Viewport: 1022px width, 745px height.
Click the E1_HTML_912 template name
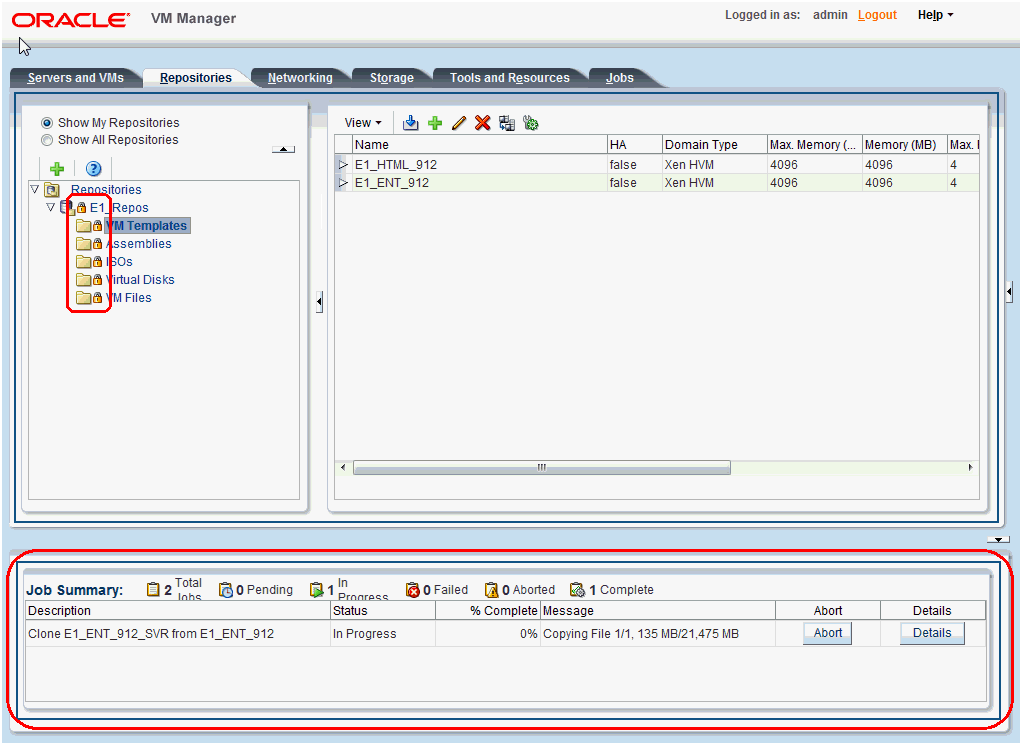coord(396,165)
